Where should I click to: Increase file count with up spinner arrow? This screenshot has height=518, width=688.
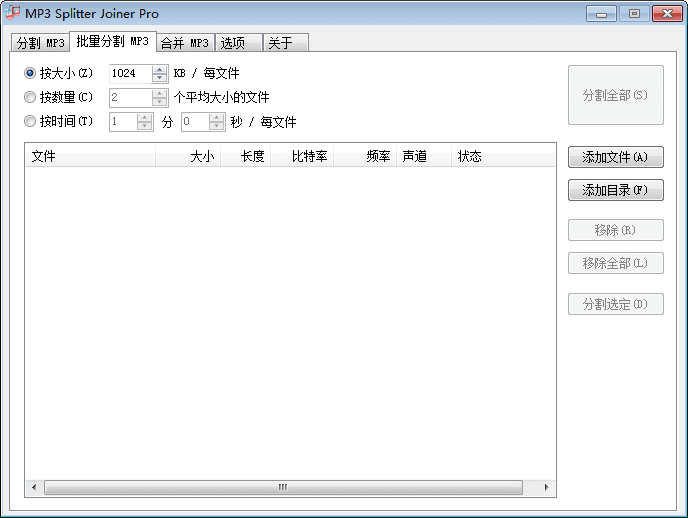159,93
